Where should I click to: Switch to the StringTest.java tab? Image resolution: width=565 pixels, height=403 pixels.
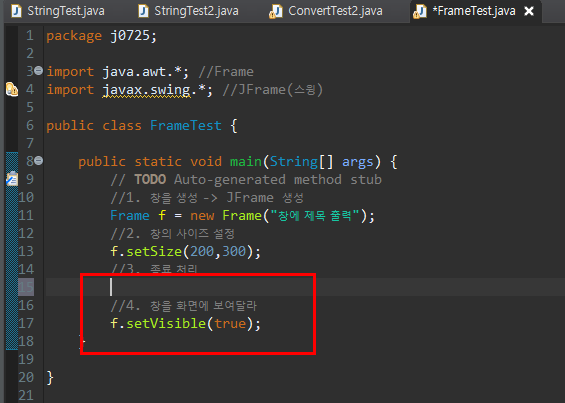tap(59, 11)
